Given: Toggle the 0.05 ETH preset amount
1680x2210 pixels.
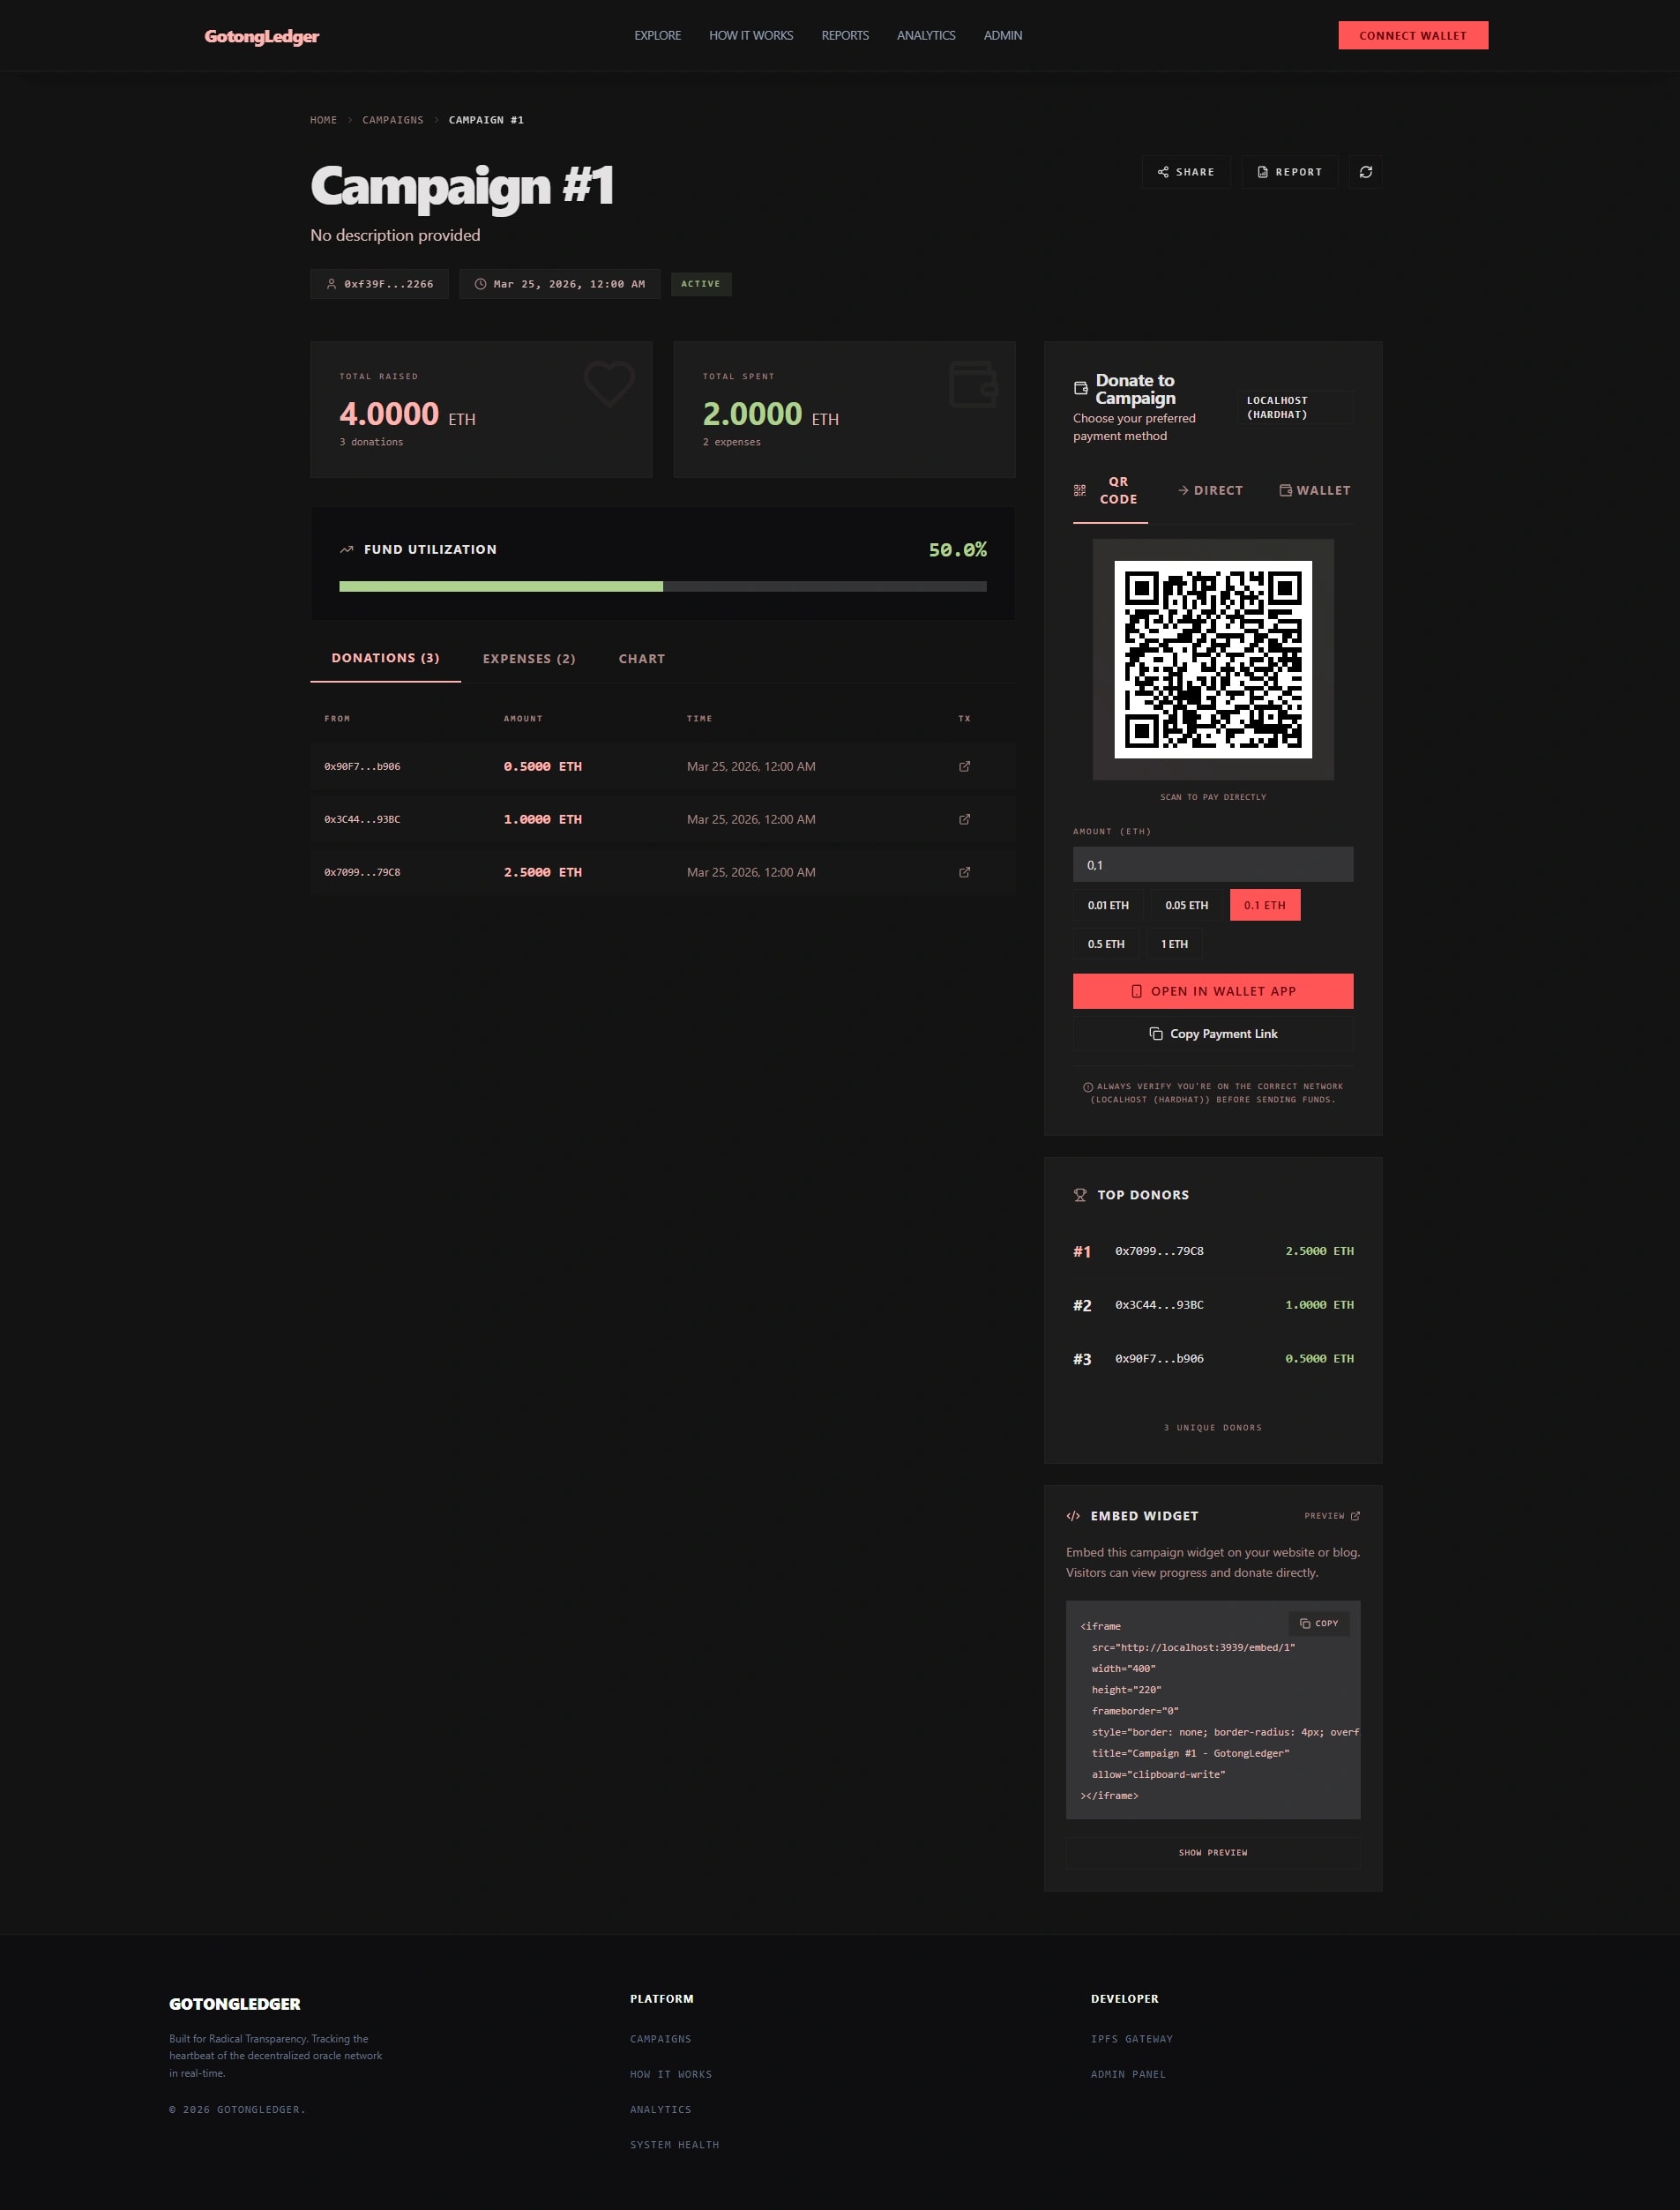Looking at the screenshot, I should 1186,904.
